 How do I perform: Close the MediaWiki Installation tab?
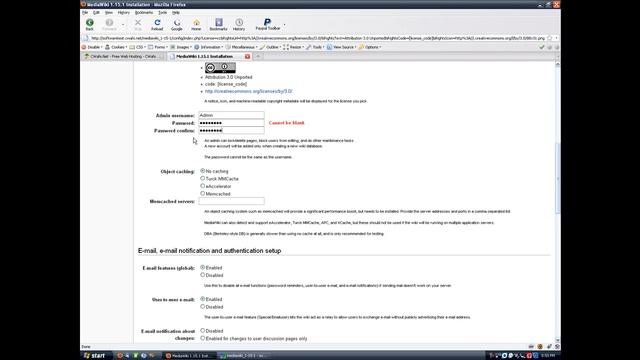pos(247,56)
